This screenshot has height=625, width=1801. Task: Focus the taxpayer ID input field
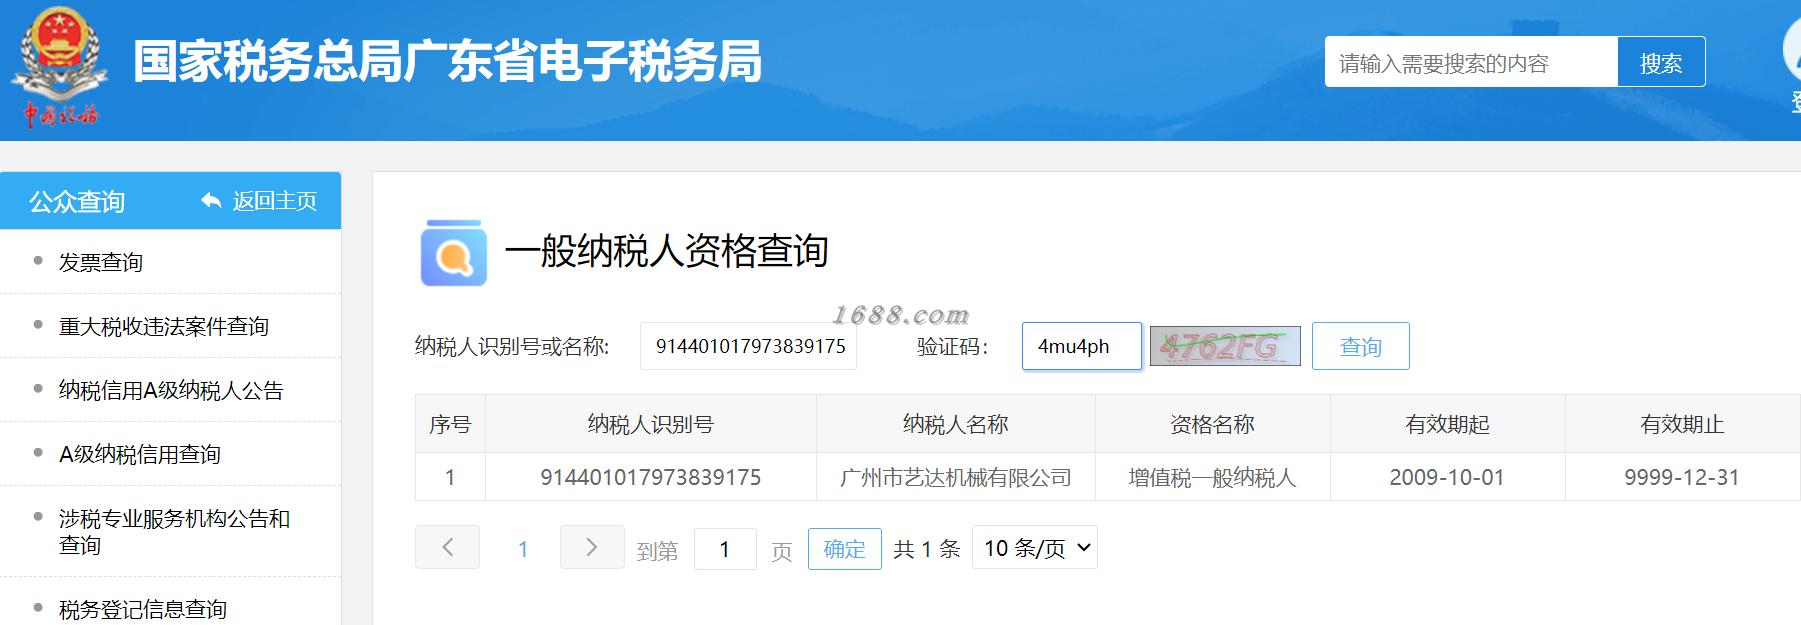click(748, 346)
